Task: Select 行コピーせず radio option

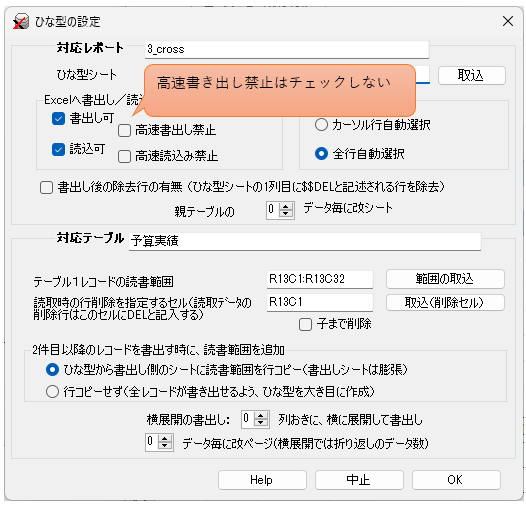Action: click(x=52, y=391)
